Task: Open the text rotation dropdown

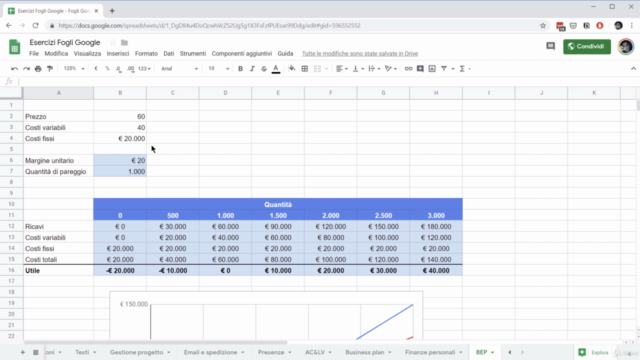Action: tap(391, 69)
